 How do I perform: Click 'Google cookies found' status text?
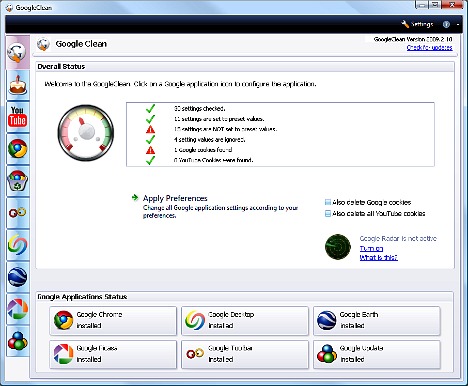203,150
